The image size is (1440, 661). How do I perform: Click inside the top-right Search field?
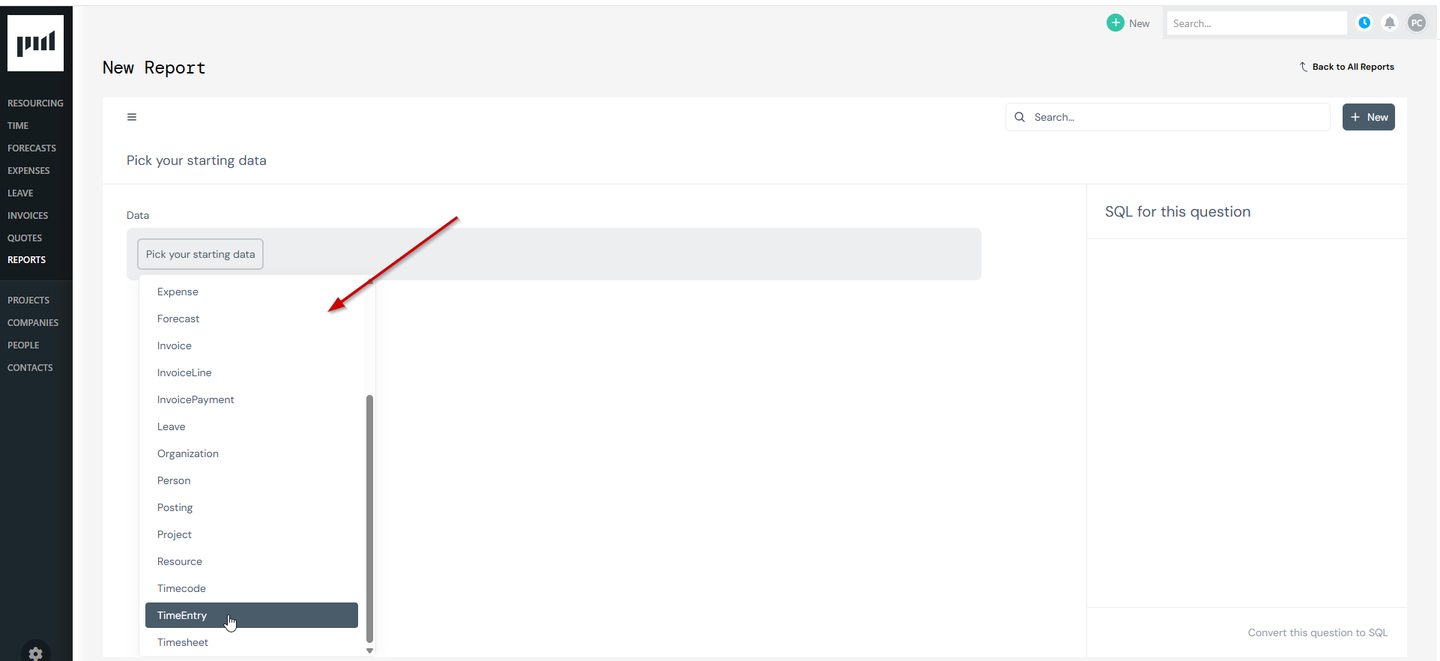pos(1256,22)
